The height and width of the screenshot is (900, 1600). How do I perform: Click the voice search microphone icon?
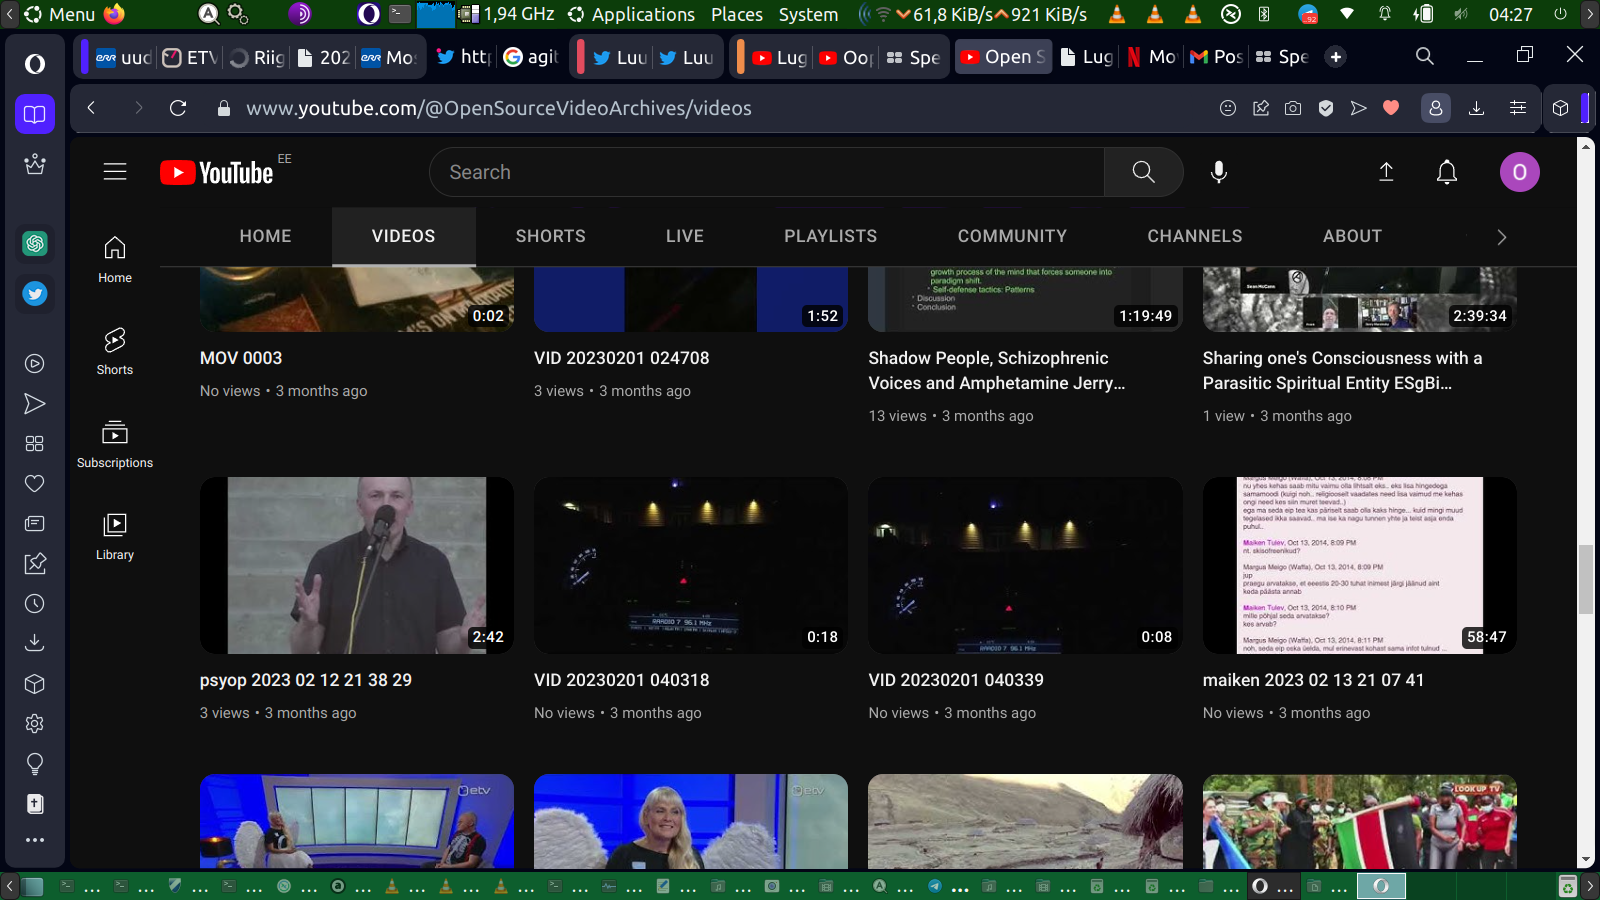pyautogui.click(x=1218, y=172)
